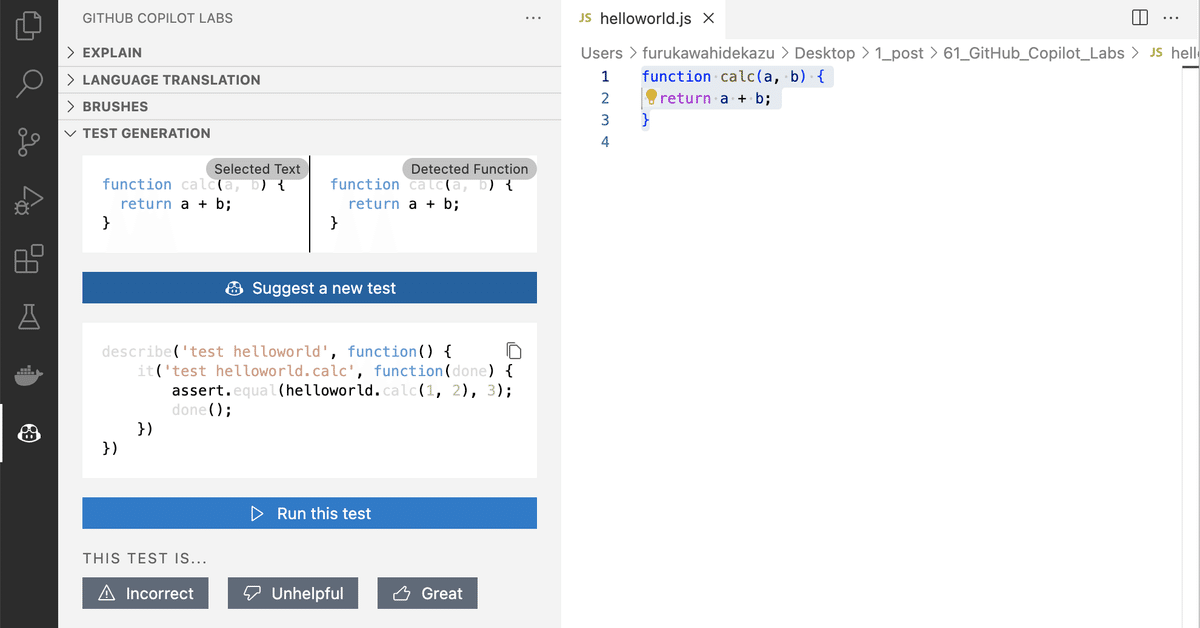Select the Search icon in activity bar
Viewport: 1200px width, 628px height.
click(29, 84)
